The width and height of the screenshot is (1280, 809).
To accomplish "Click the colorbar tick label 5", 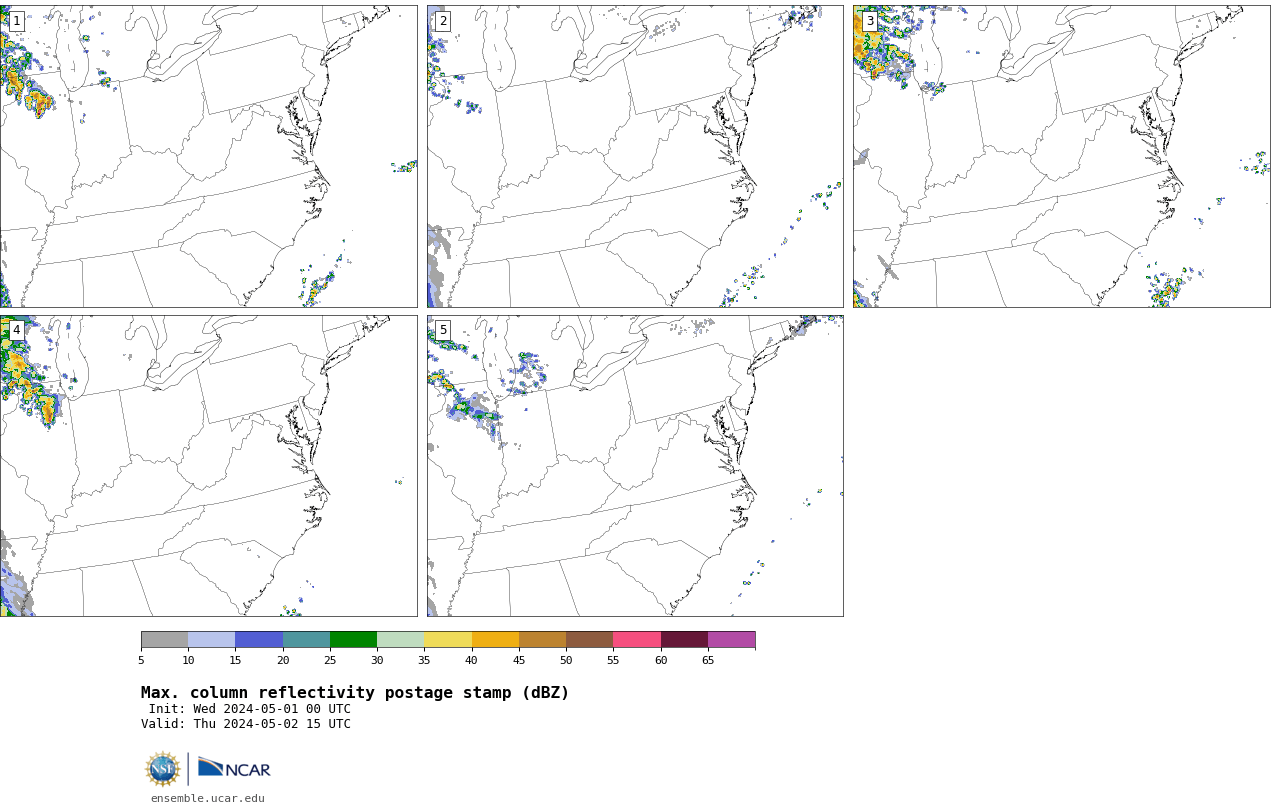I will 141,660.
